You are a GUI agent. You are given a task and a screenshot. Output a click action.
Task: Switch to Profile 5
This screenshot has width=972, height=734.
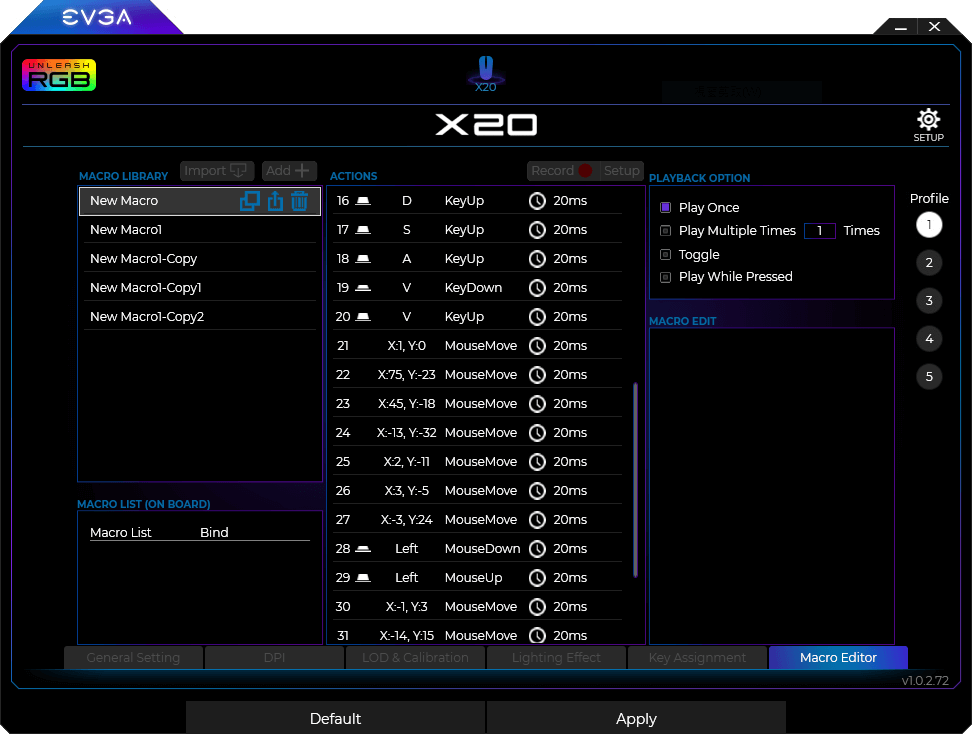point(929,376)
